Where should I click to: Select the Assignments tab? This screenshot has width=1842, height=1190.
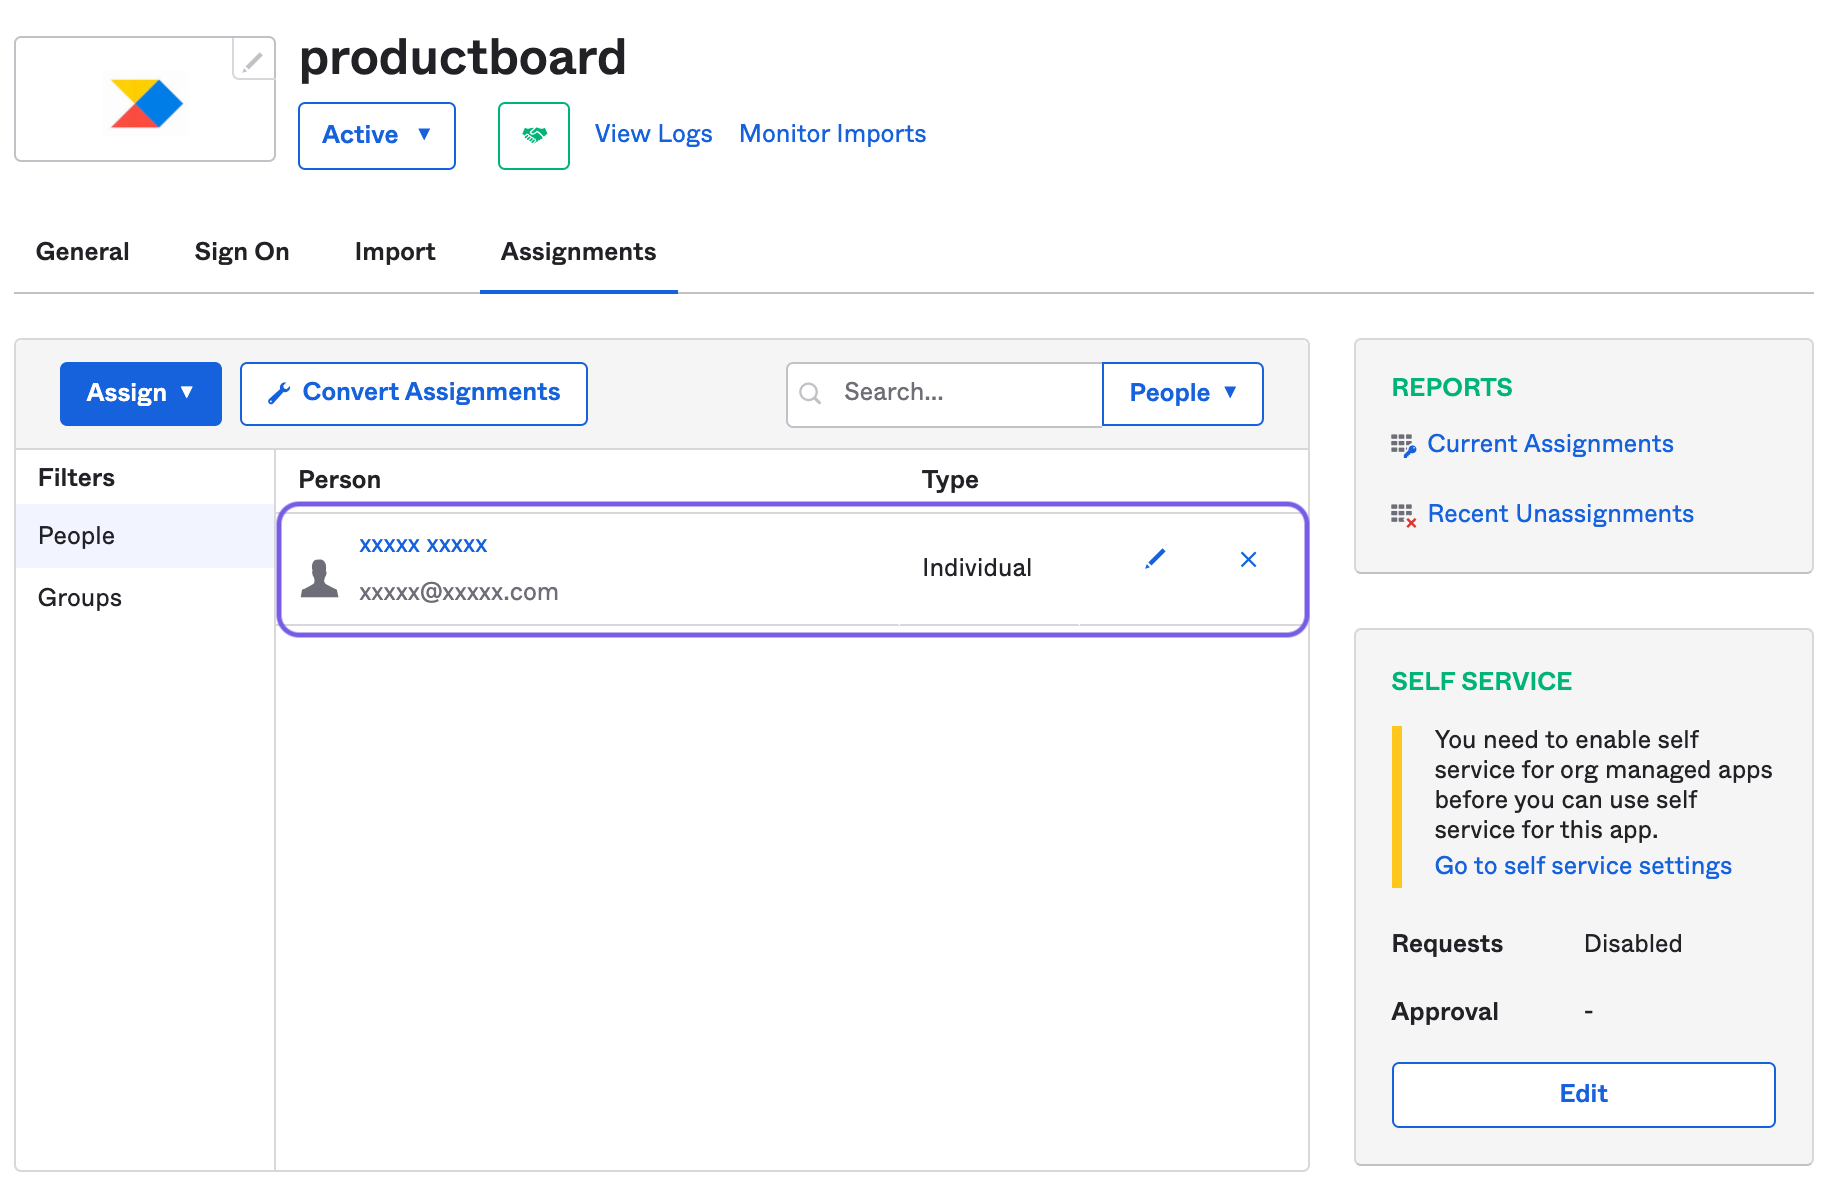pos(578,252)
